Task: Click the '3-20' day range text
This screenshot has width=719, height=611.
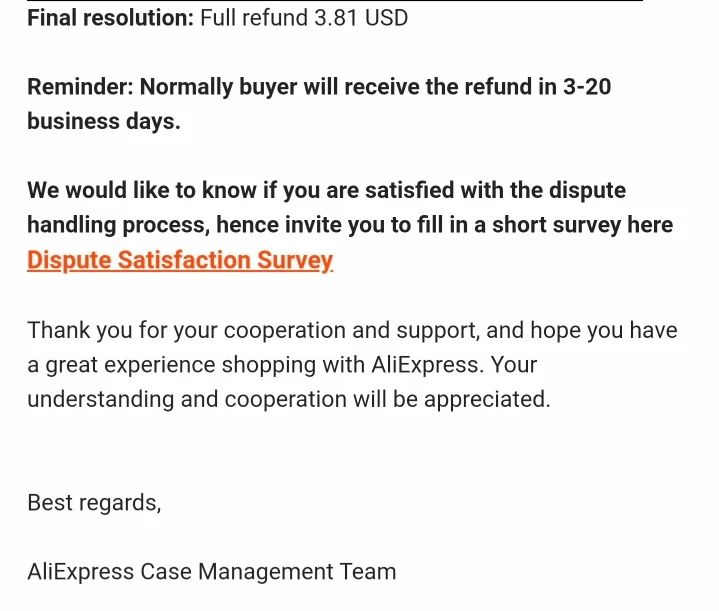Action: tap(587, 87)
